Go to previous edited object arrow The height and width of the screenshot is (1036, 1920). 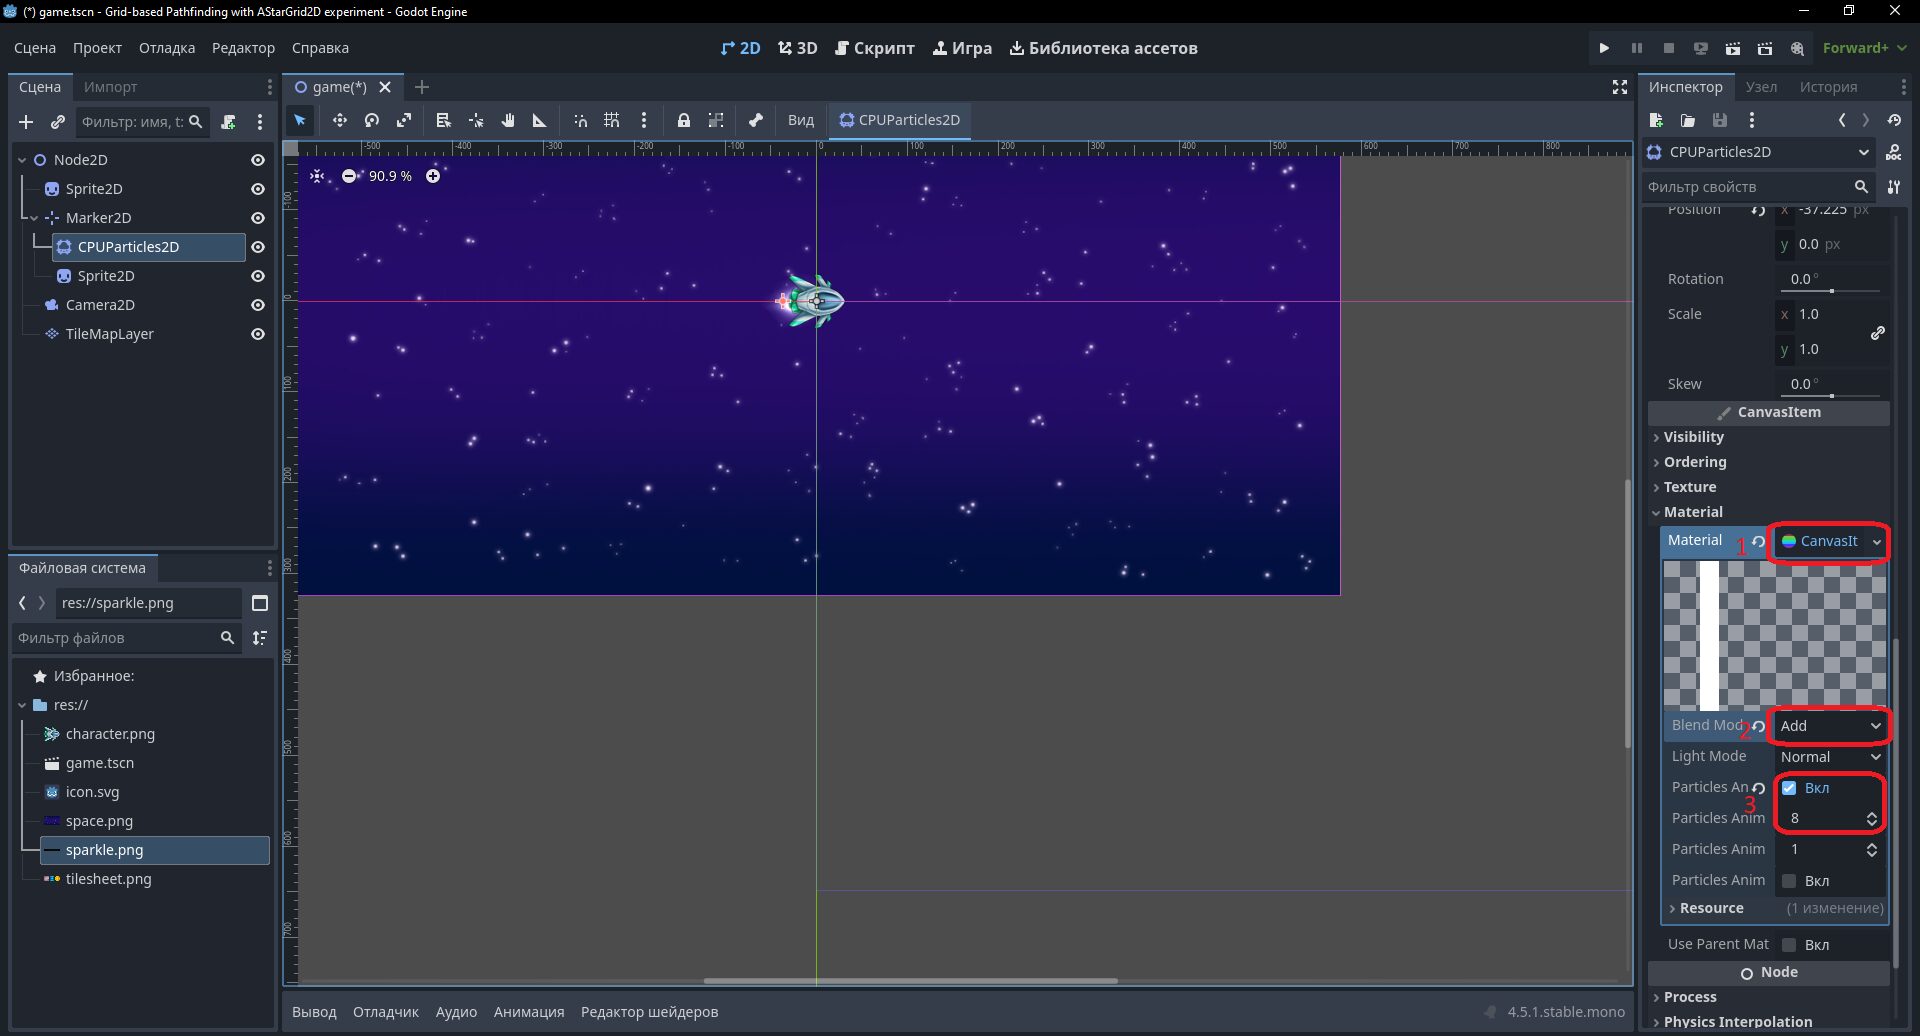tap(1842, 120)
